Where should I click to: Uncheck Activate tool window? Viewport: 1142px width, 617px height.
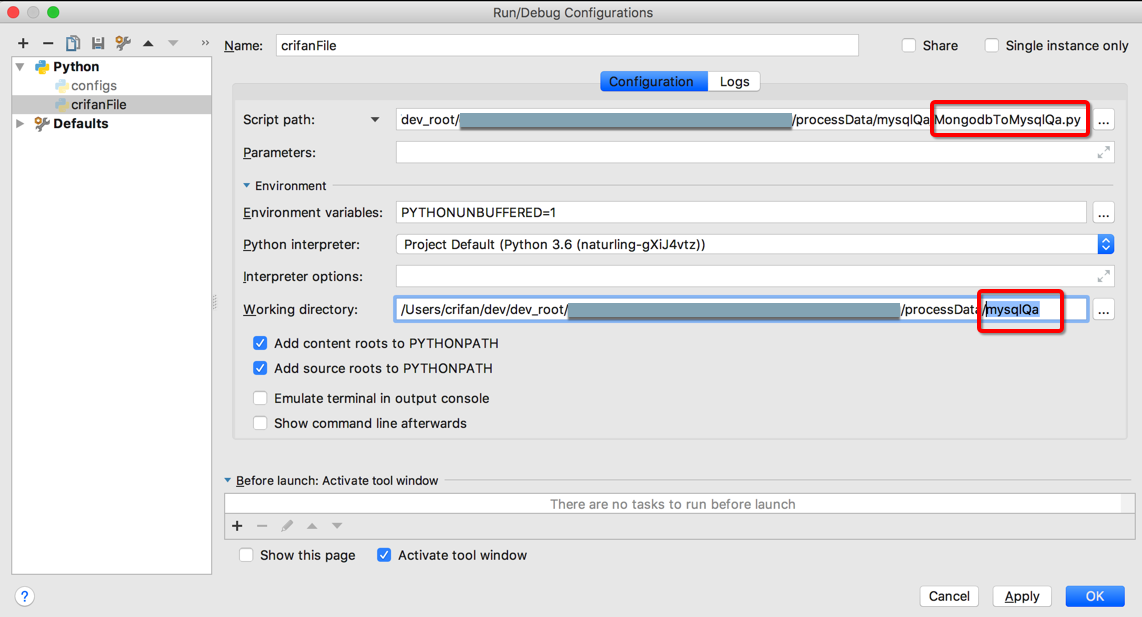(x=384, y=555)
